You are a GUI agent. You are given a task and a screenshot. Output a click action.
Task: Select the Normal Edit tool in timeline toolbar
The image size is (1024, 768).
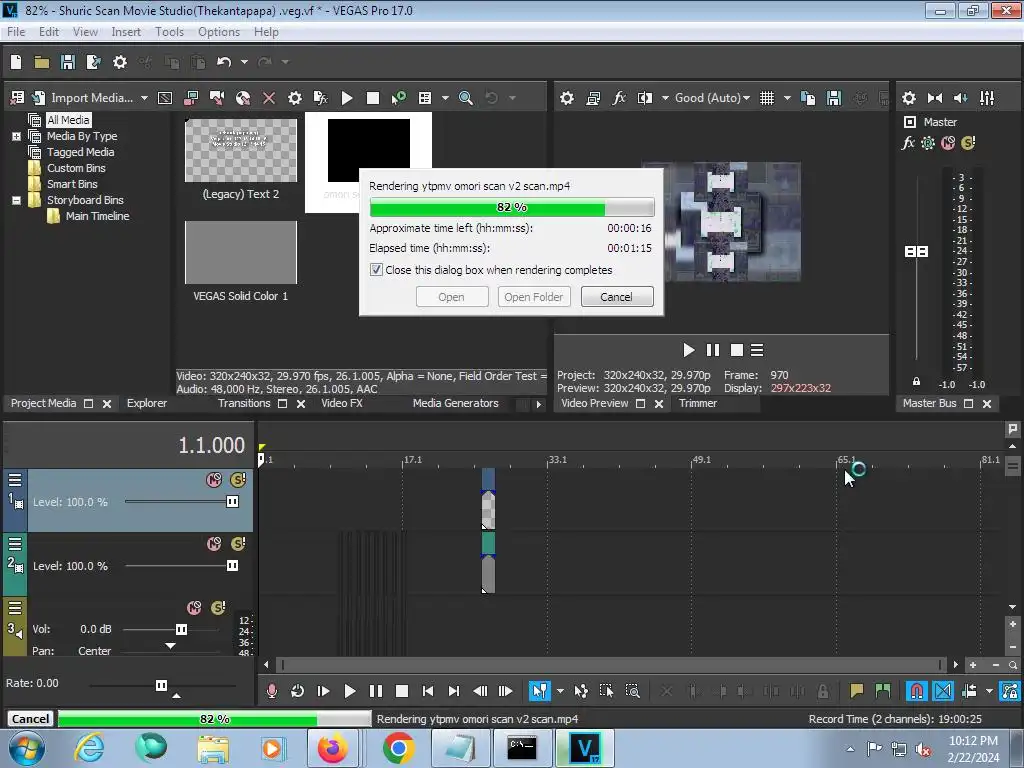tap(539, 691)
